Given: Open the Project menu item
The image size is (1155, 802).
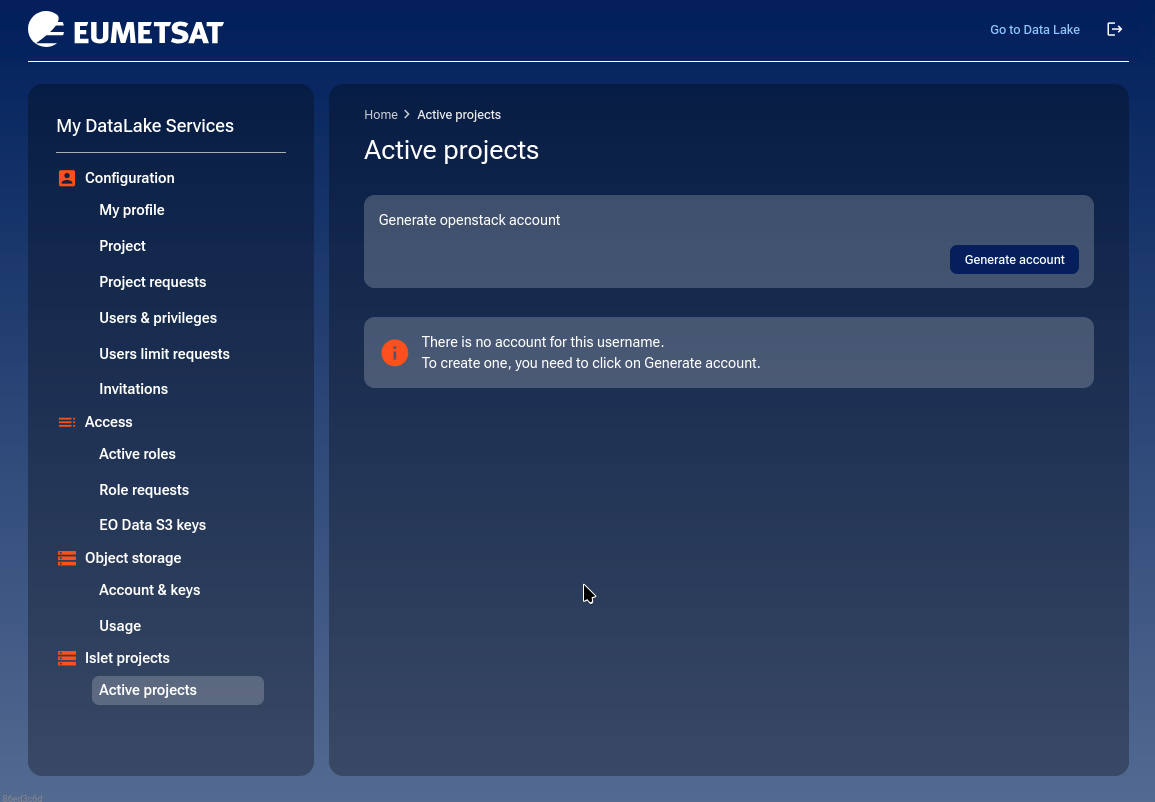Looking at the screenshot, I should (122, 246).
